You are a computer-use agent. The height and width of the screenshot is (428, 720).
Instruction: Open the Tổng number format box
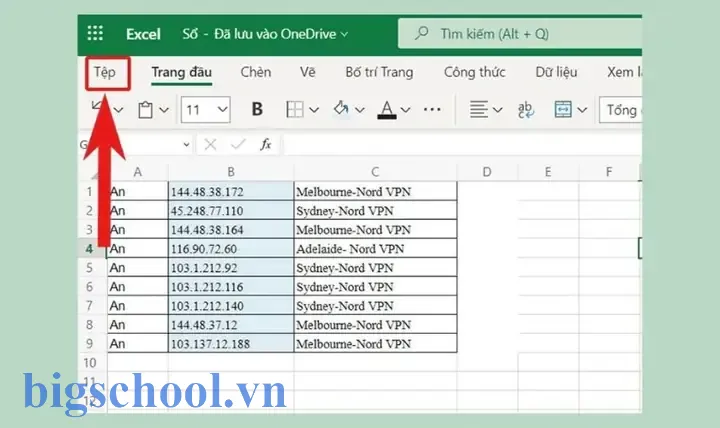620,110
